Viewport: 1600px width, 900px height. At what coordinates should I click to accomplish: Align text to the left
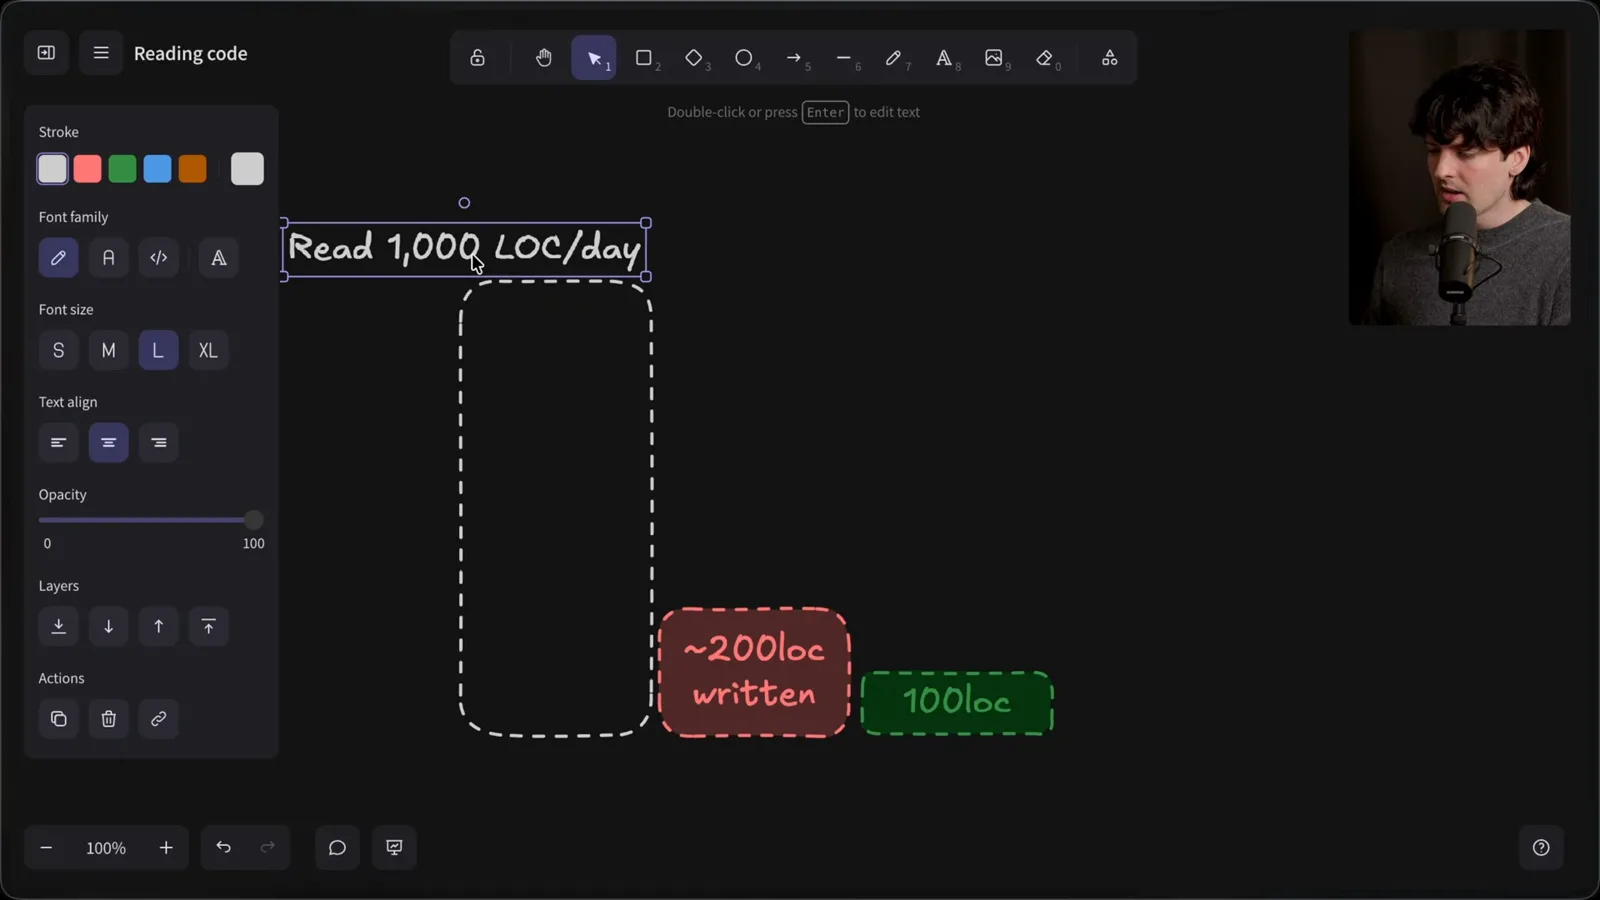point(59,443)
